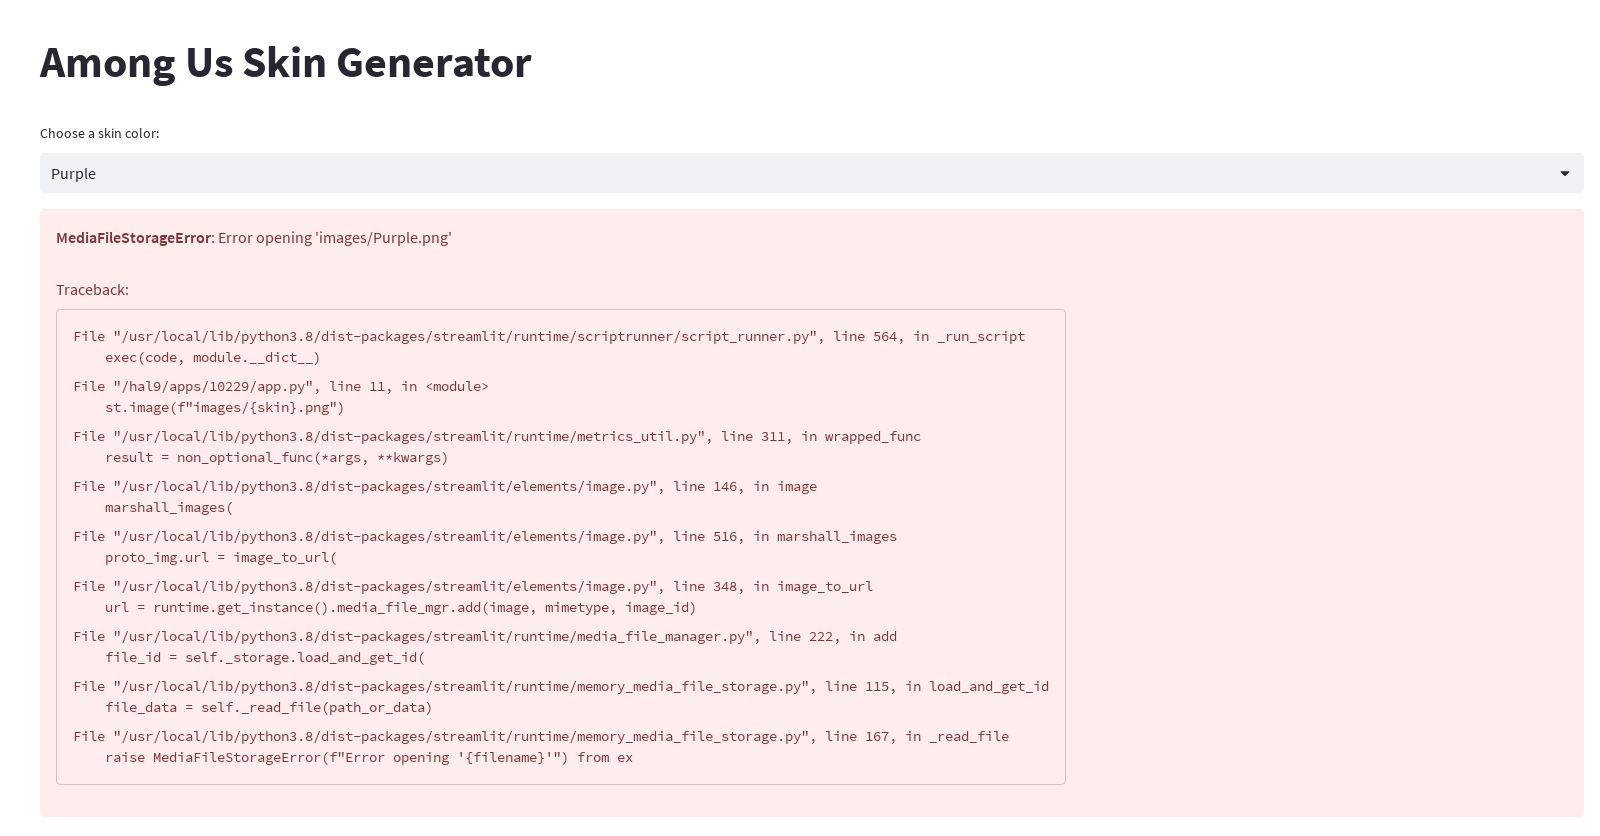Image resolution: width=1600 pixels, height=836 pixels.
Task: Click the 'Error opening images/Purple.png' message
Action: click(334, 238)
